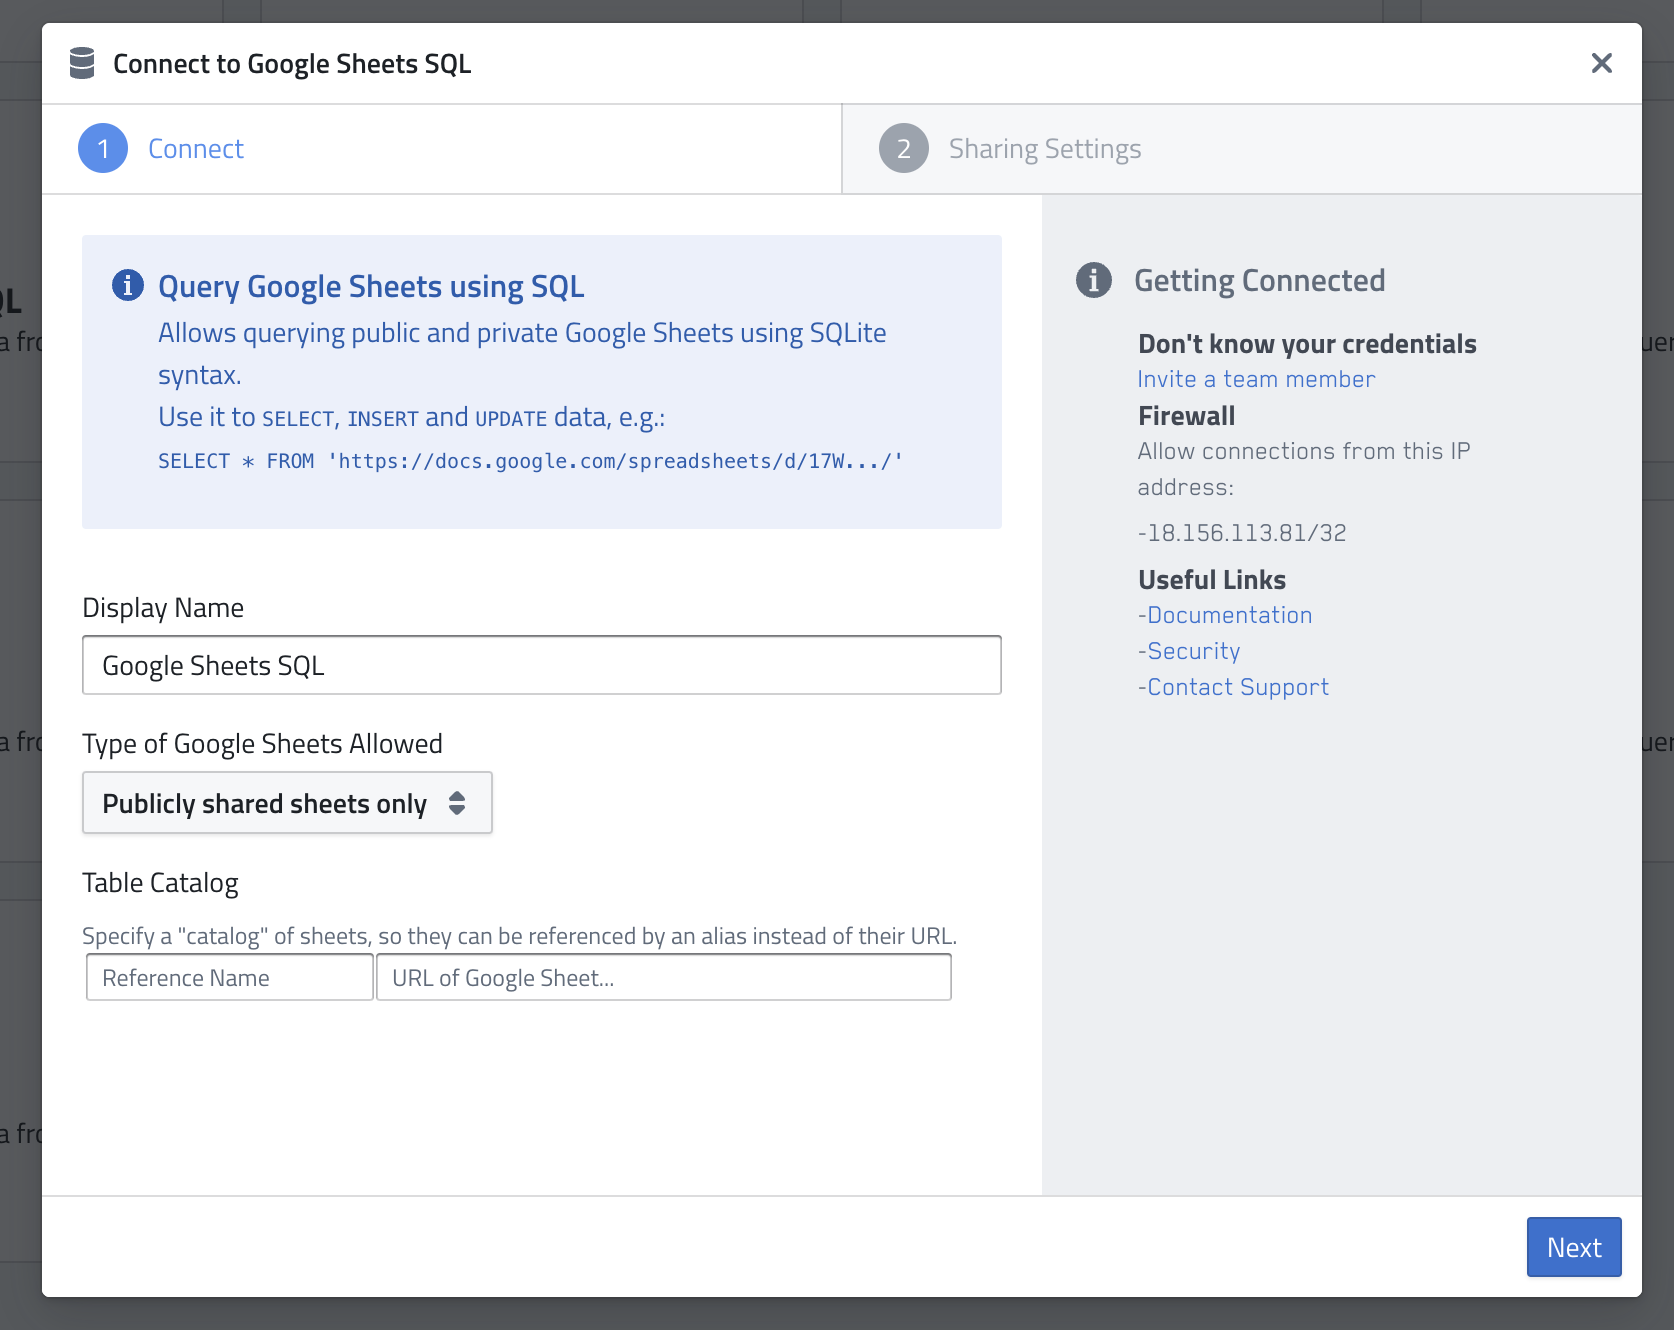Click the example SELECT * FROM query text
Viewport: 1674px width, 1330px height.
click(x=530, y=461)
